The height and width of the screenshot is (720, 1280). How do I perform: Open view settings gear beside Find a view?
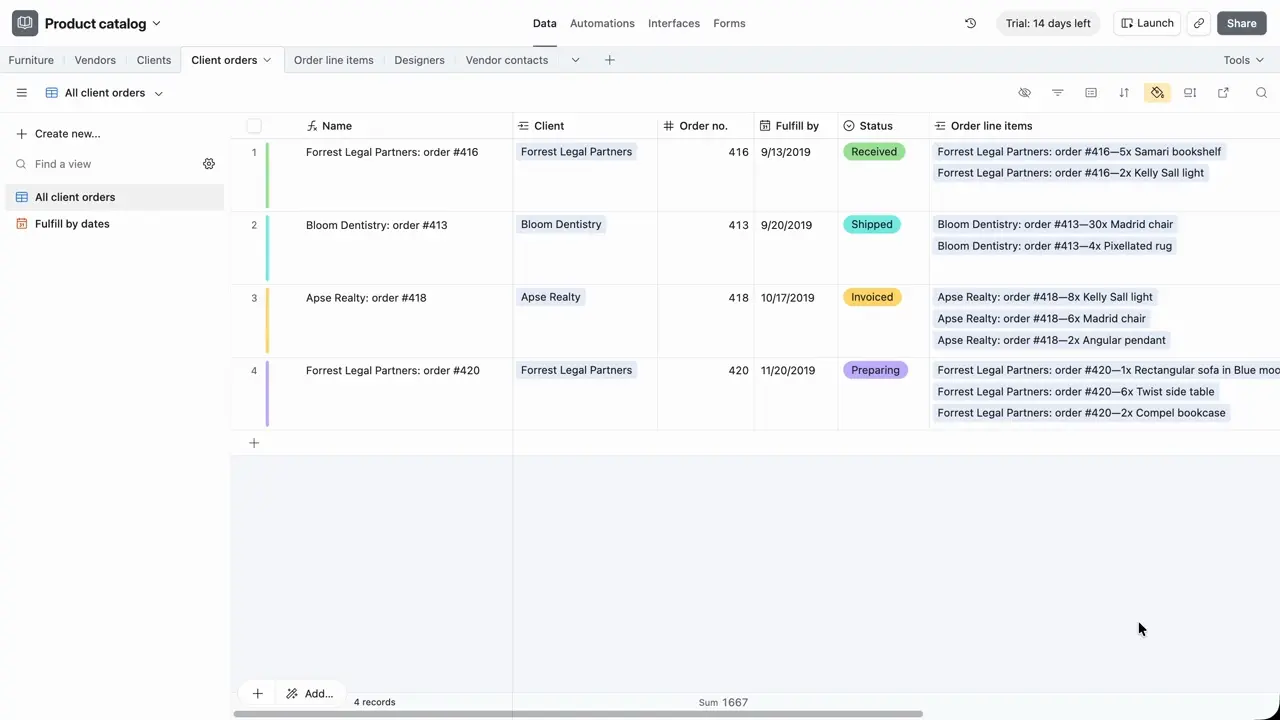tap(209, 163)
